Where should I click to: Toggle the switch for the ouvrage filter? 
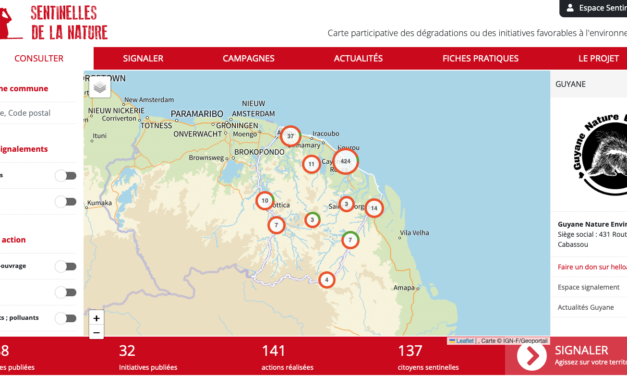click(66, 266)
